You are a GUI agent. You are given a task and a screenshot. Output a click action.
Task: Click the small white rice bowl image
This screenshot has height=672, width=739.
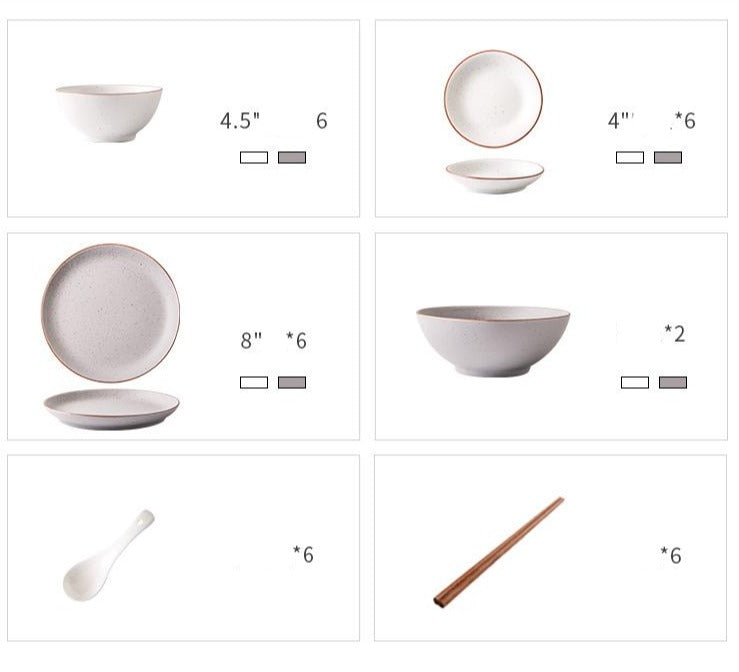click(109, 113)
